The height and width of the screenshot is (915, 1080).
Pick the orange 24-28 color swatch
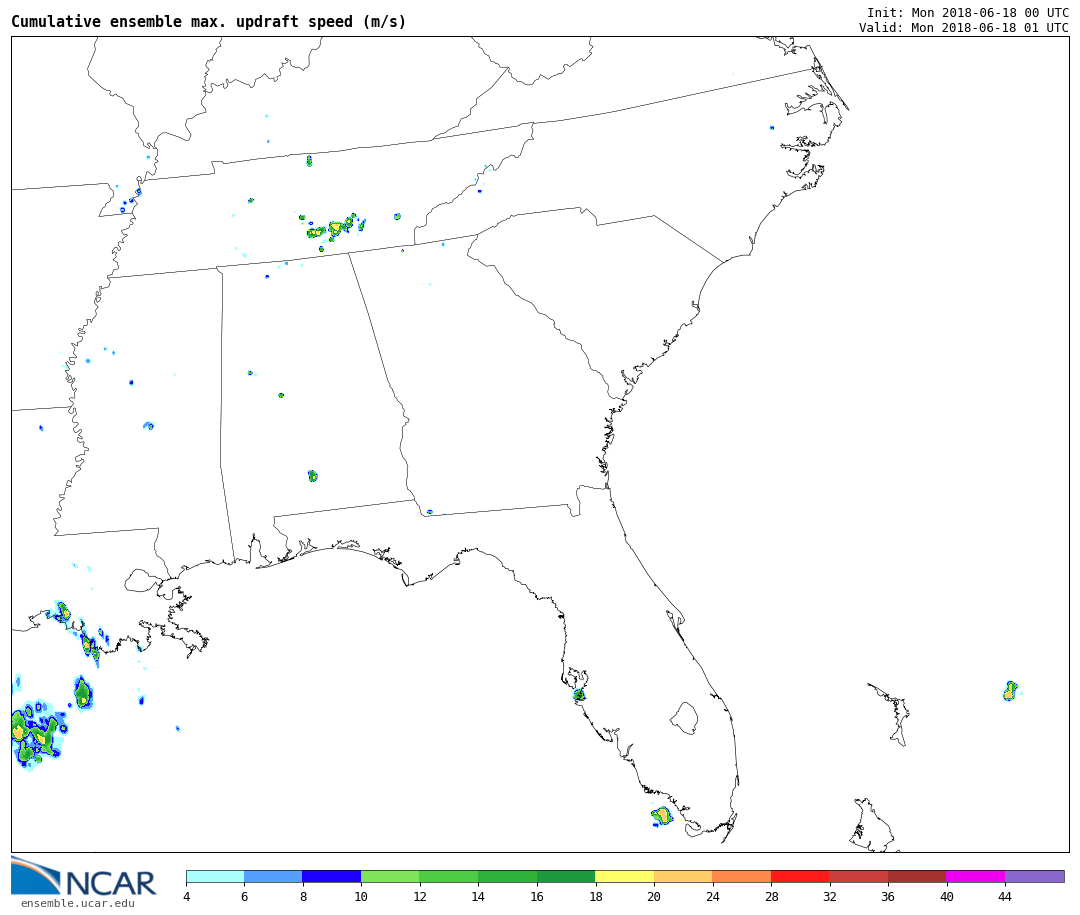click(x=742, y=876)
